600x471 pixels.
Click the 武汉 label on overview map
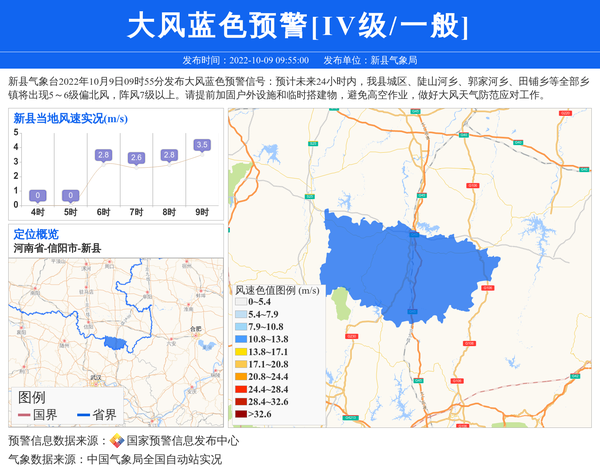pyautogui.click(x=96, y=377)
